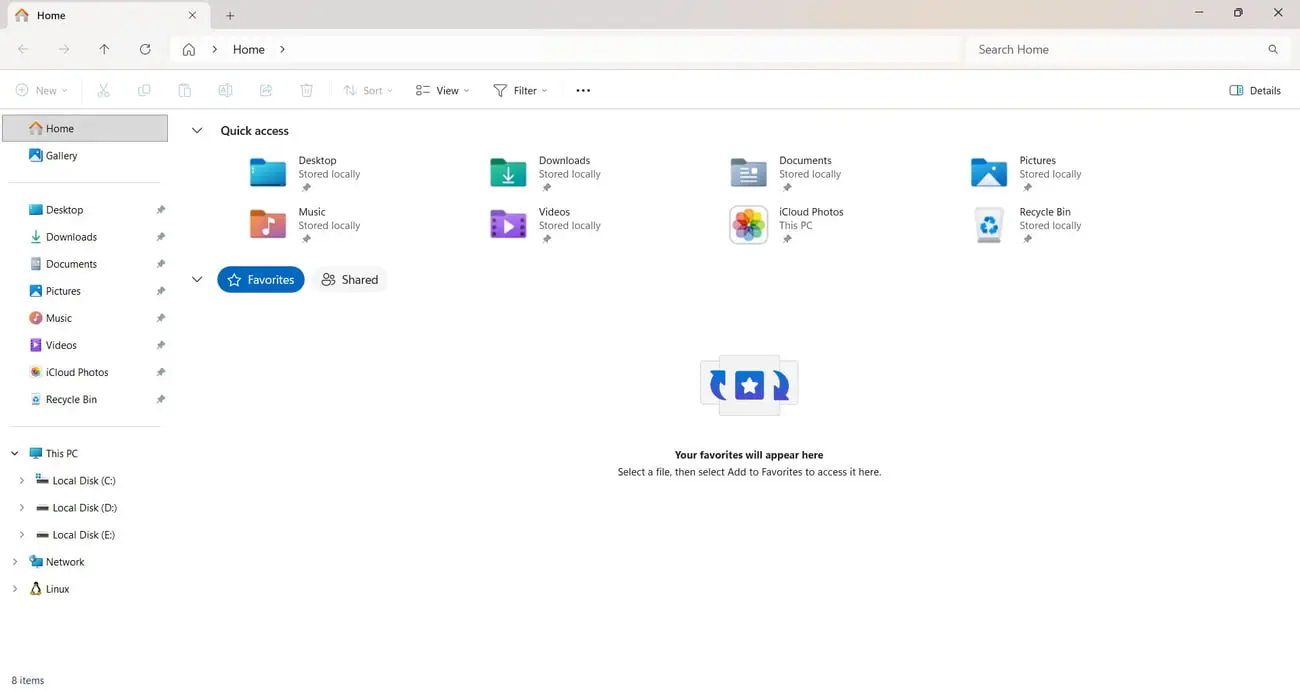The image size is (1300, 691).
Task: Close the Home tab
Action: (x=193, y=15)
